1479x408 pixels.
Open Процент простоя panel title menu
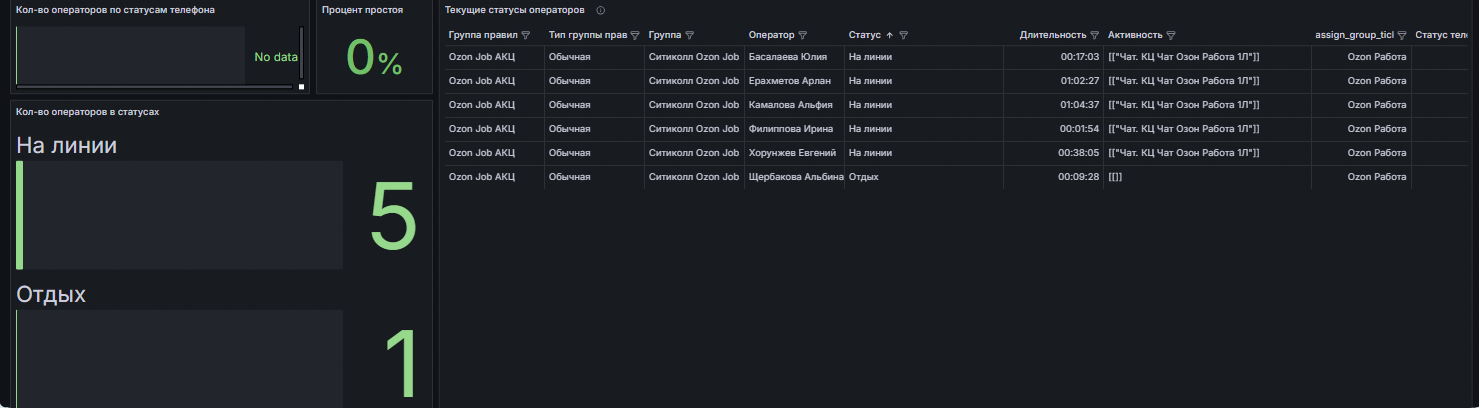(363, 10)
